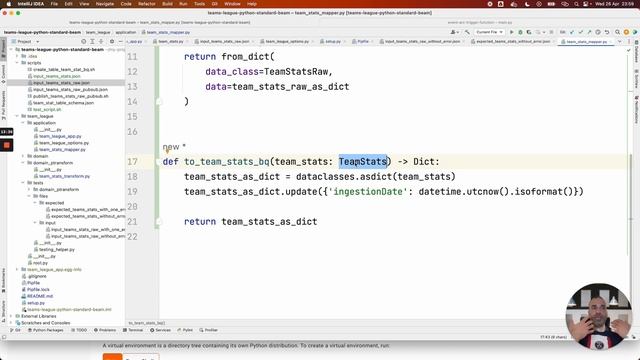Click the macOS Control Center icon
This screenshot has height=360, width=640.
coord(586,4)
